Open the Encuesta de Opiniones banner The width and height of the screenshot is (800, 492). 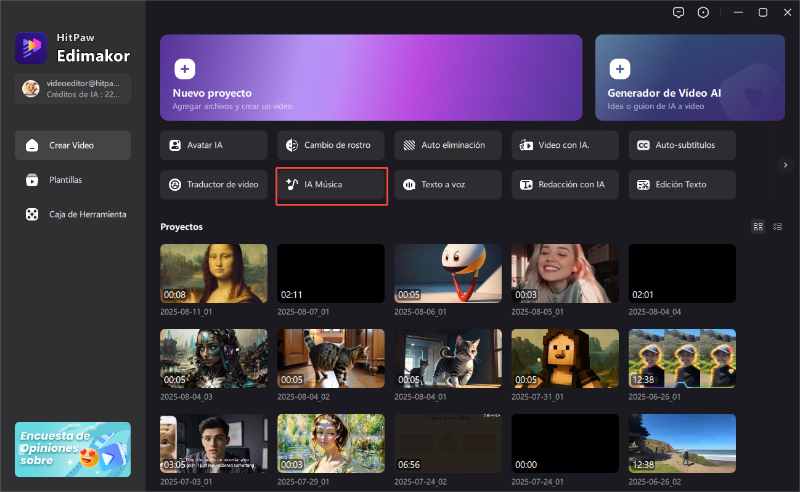coord(73,450)
